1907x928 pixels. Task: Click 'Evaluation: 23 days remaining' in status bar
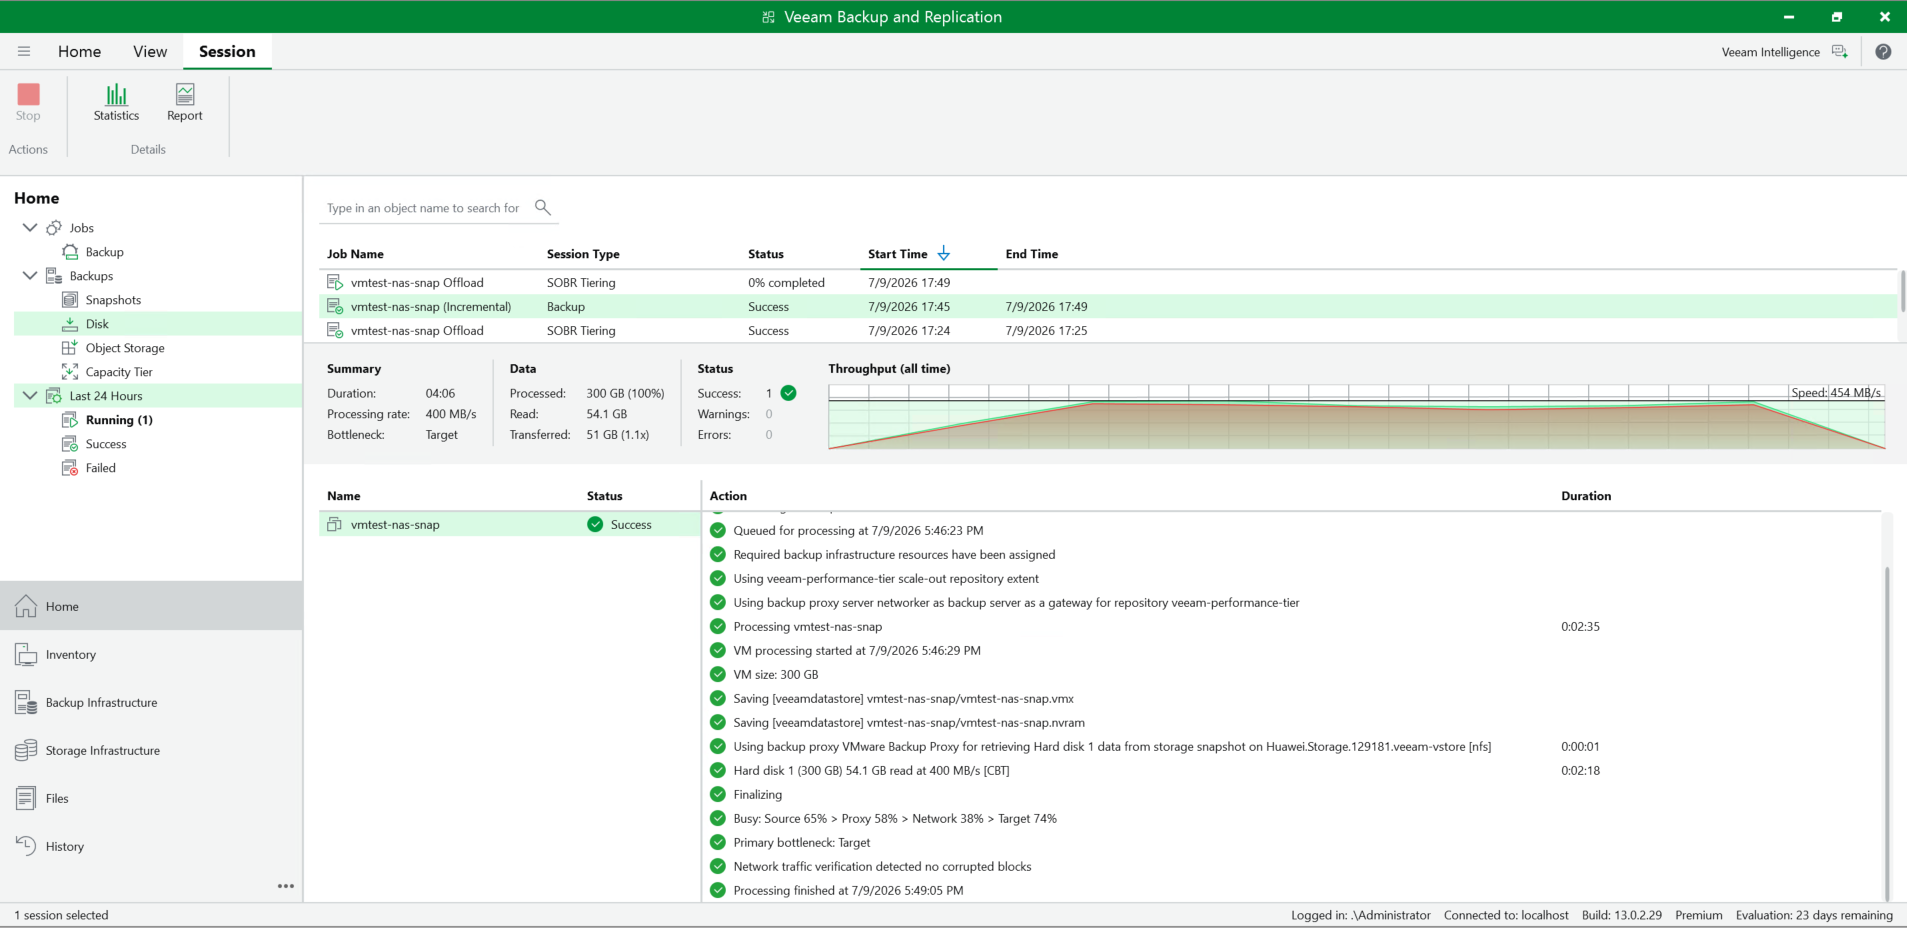click(x=1814, y=915)
